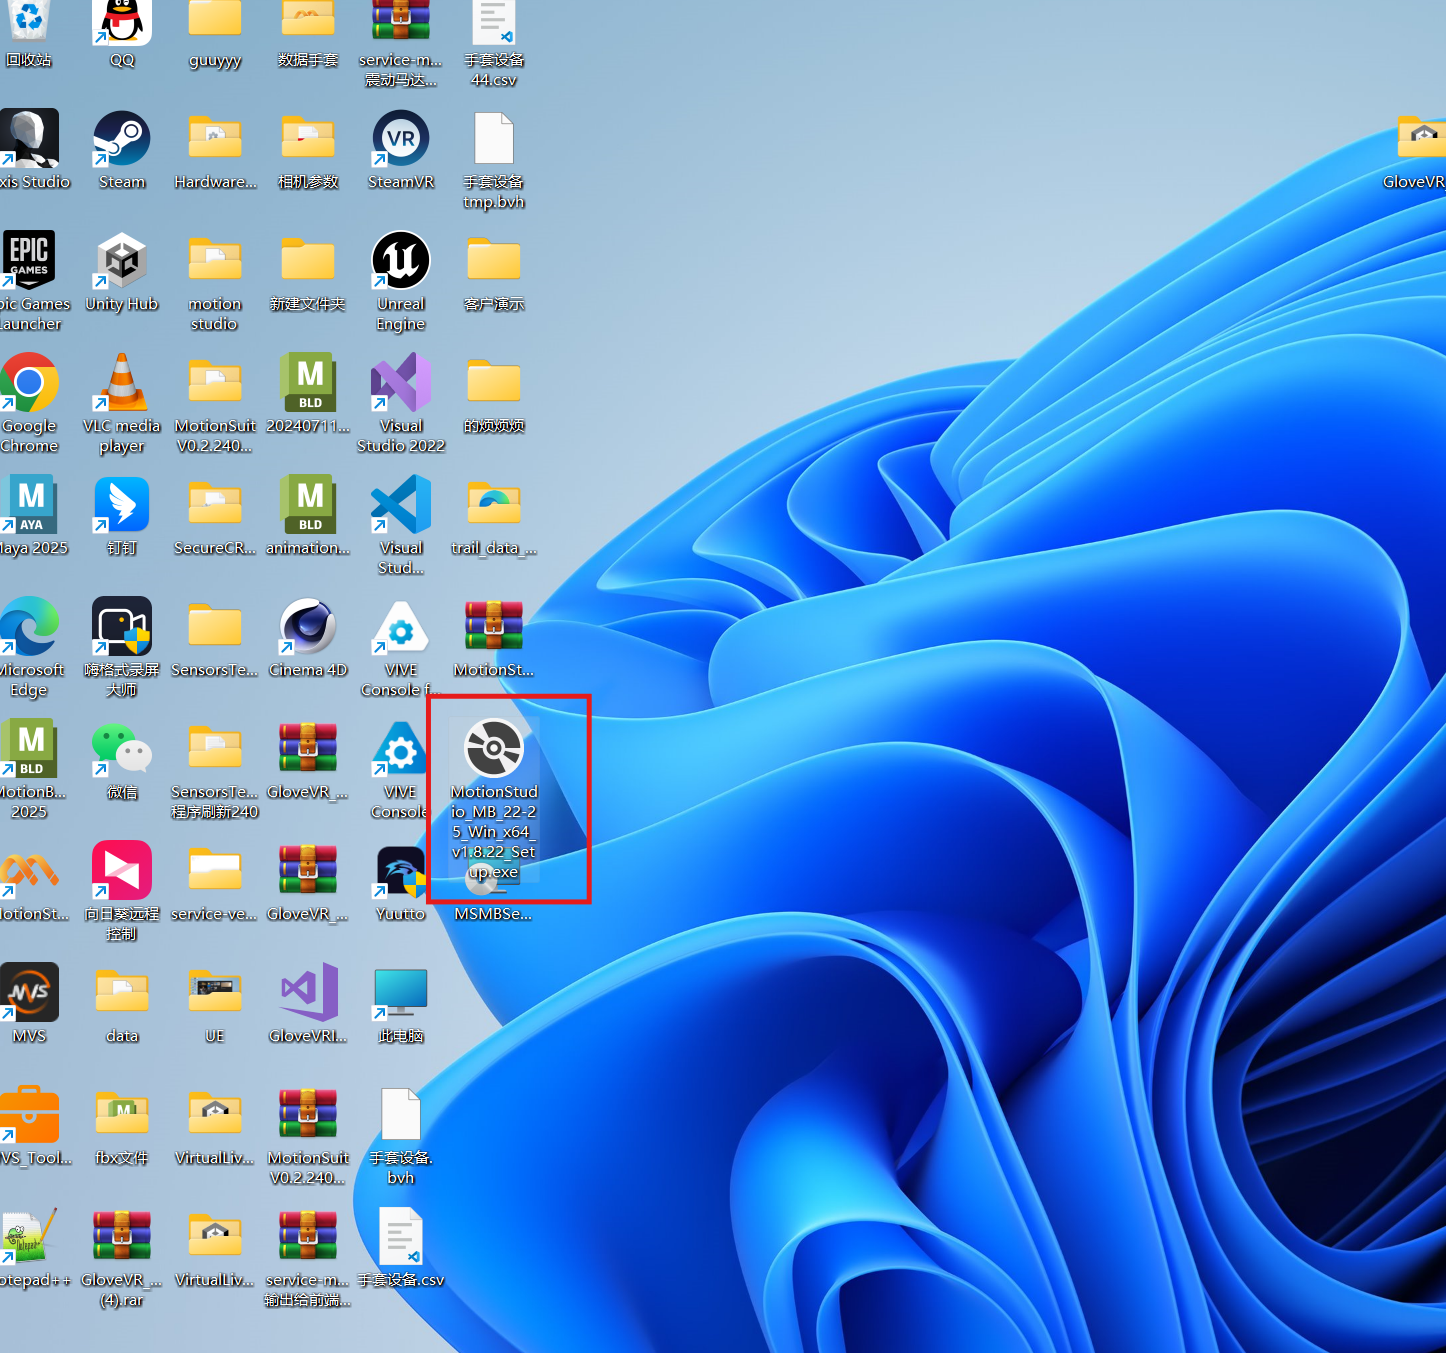Click the WeChat (微信) icon
This screenshot has width=1446, height=1353.
[122, 749]
